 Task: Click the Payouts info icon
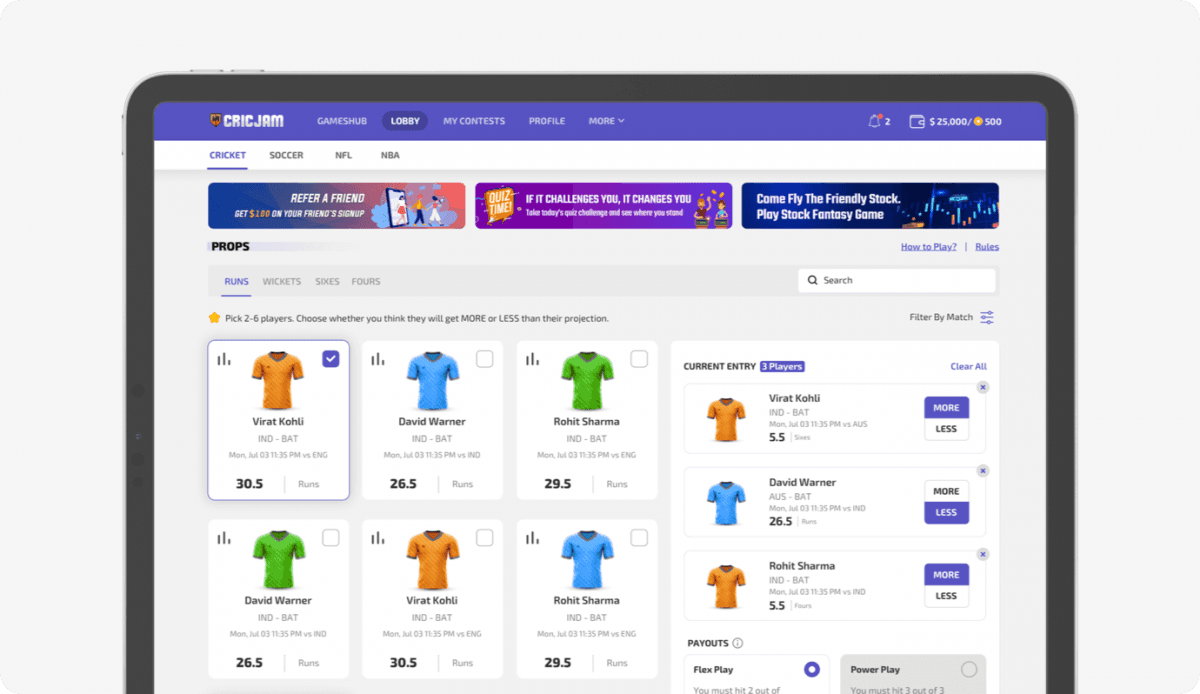click(x=737, y=643)
